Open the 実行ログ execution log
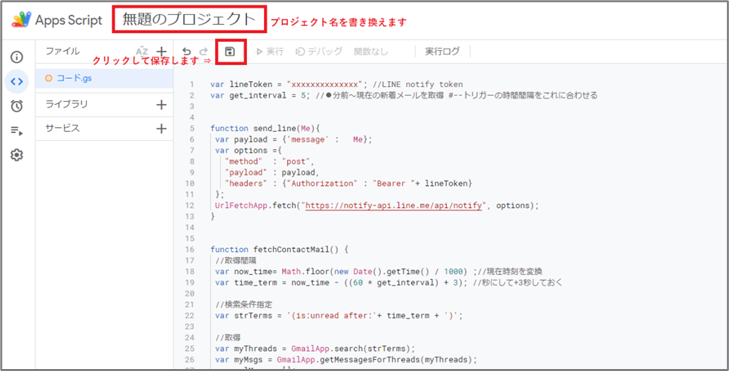Screen dimensions: 729x371 [x=442, y=51]
